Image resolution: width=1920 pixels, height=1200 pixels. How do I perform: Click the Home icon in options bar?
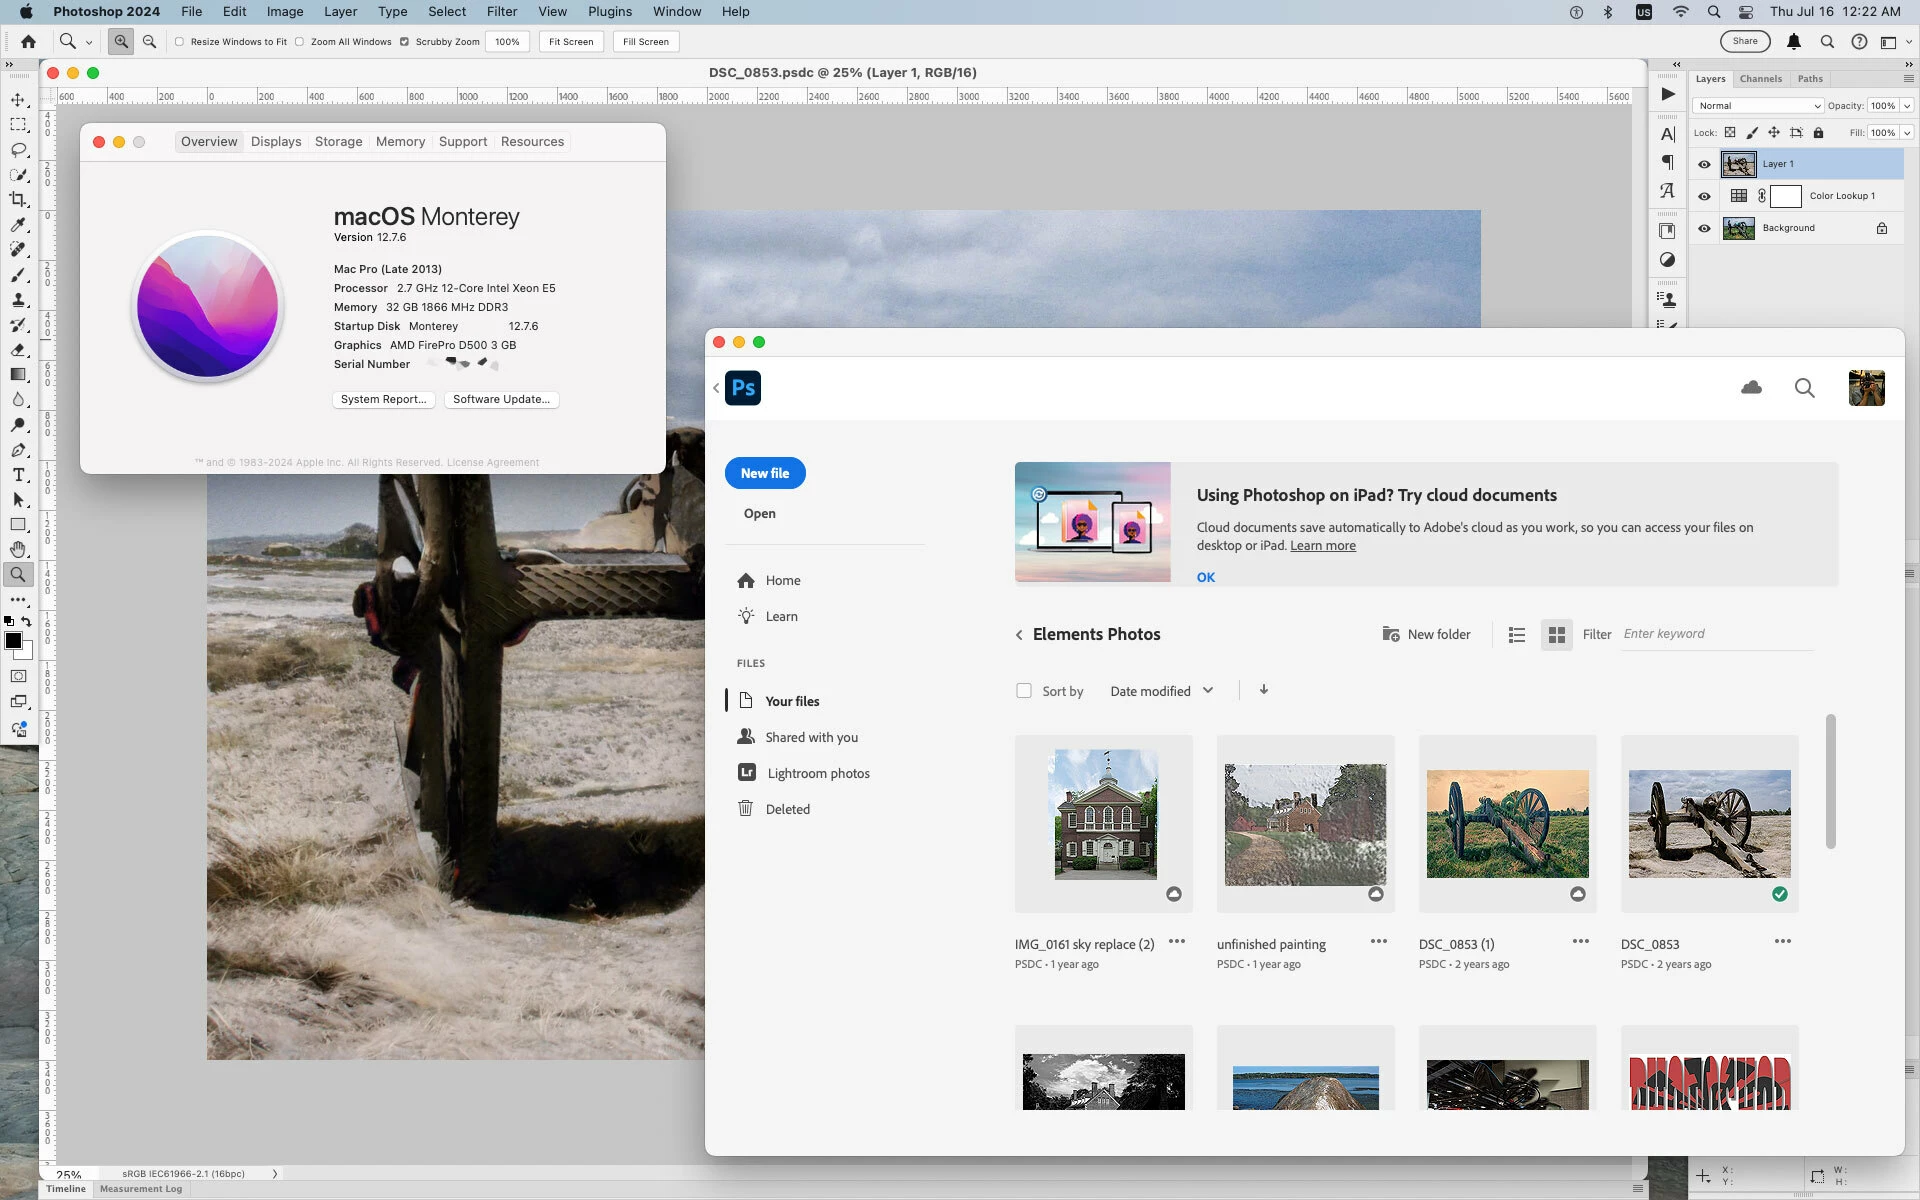click(28, 42)
